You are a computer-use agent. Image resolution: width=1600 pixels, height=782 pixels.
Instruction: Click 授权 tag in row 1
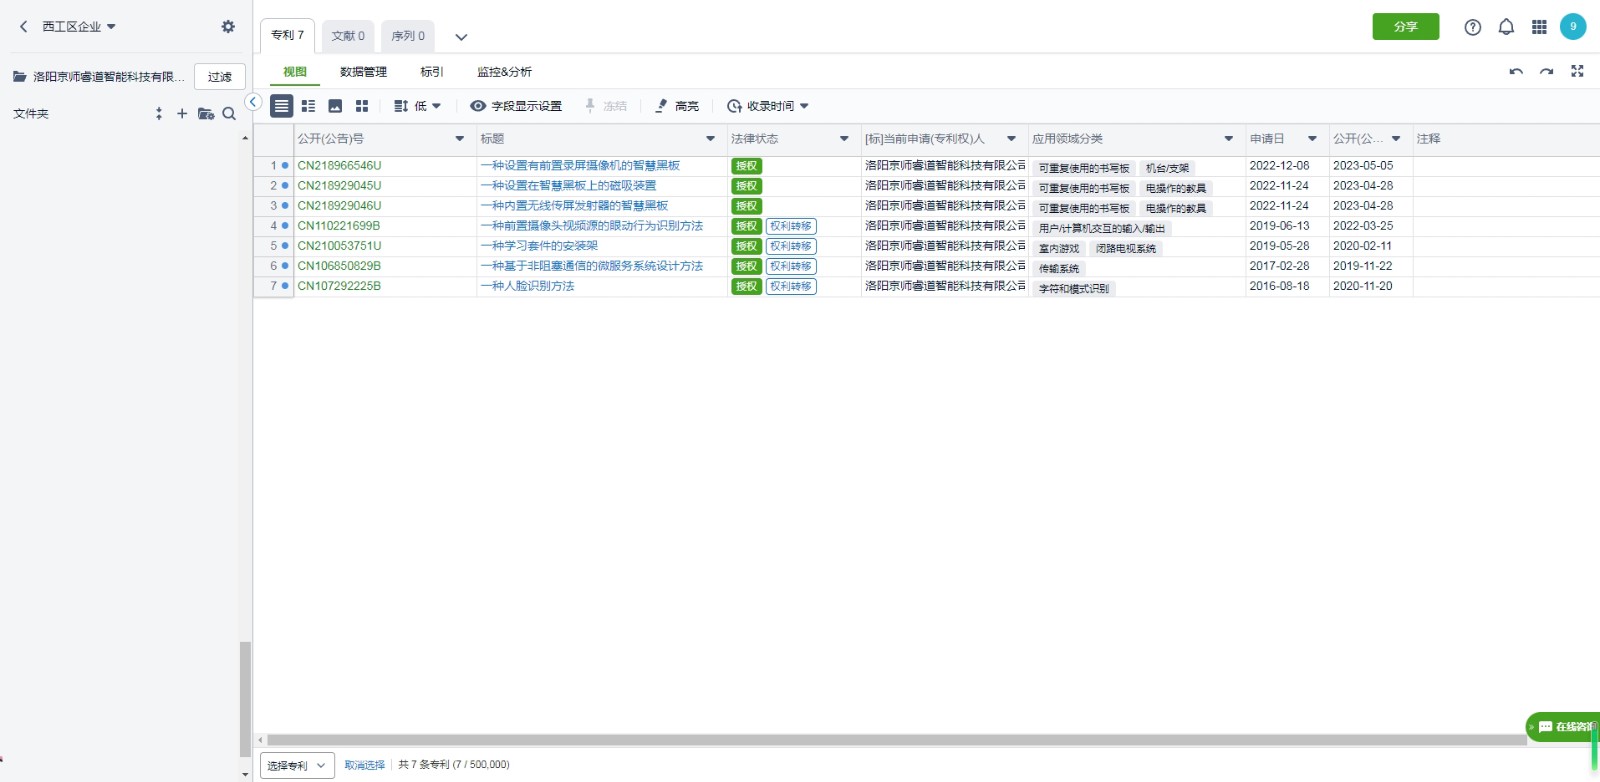(746, 166)
